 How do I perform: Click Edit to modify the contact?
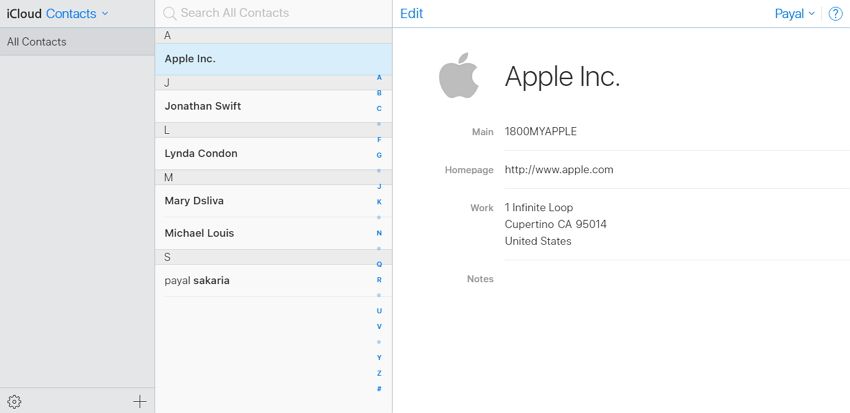click(411, 14)
